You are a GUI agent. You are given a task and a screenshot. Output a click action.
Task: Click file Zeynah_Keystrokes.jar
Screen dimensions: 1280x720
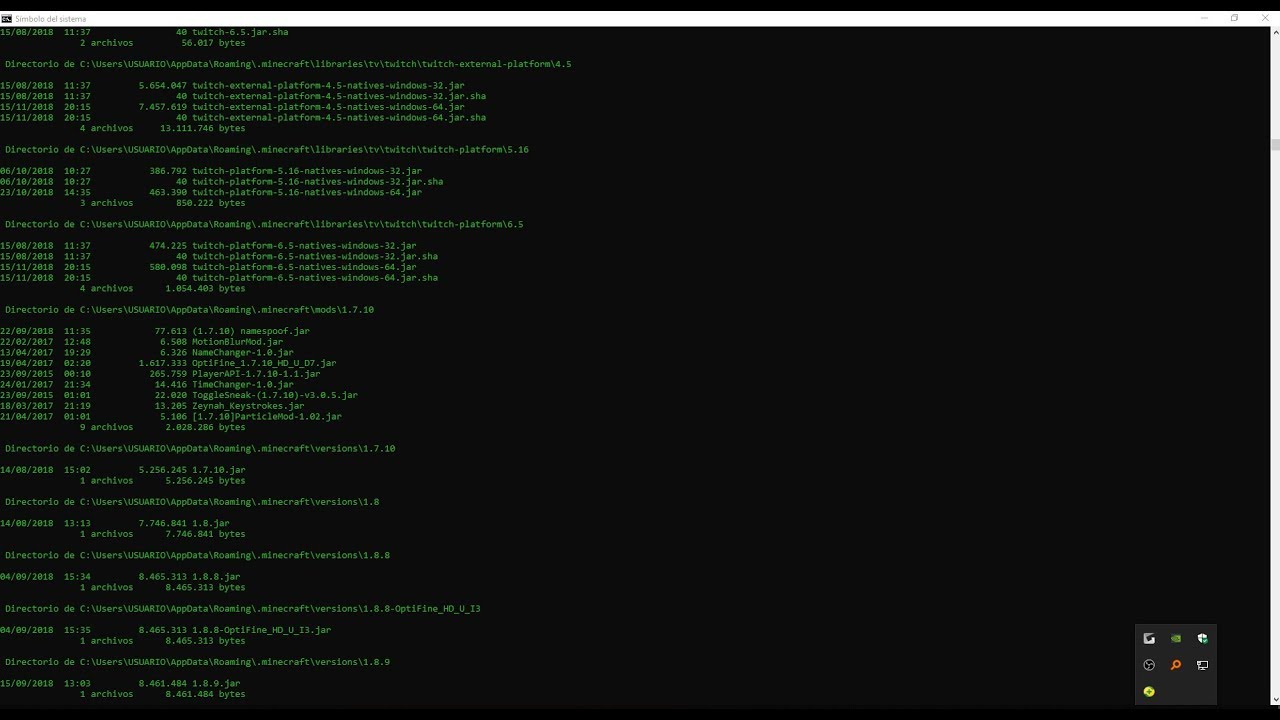coord(248,406)
